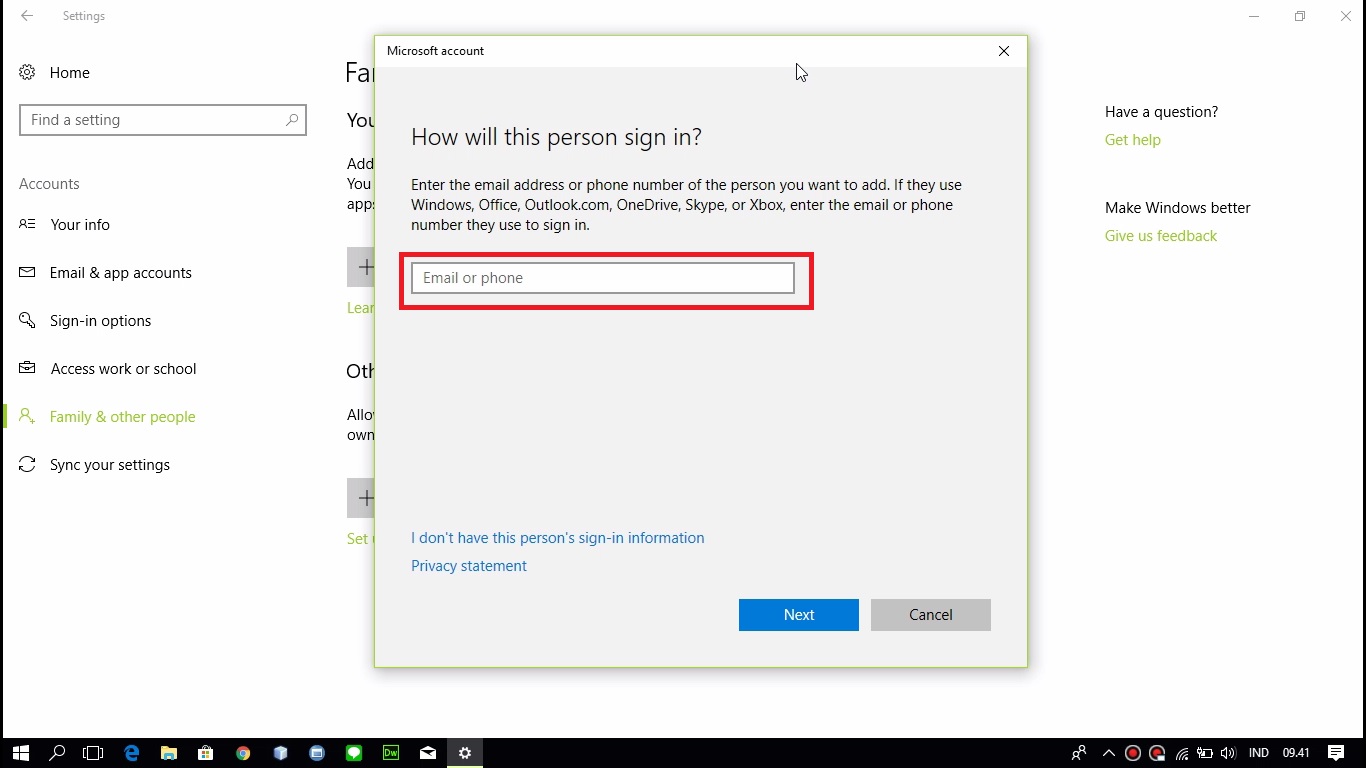This screenshot has width=1366, height=768.
Task: Click the 'Make Windows better' text
Action: (x=1178, y=208)
